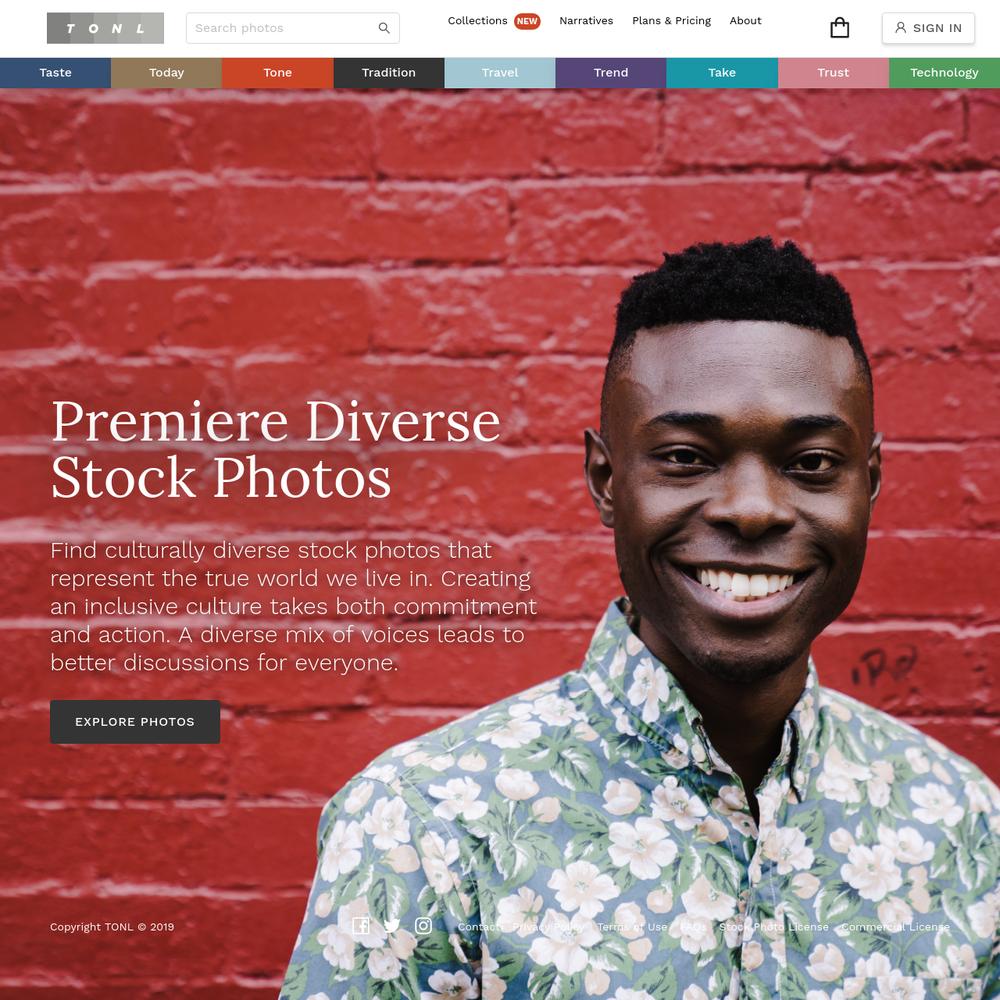Screen dimensions: 1000x1000
Task: Select the Tradition category tab
Action: [389, 73]
